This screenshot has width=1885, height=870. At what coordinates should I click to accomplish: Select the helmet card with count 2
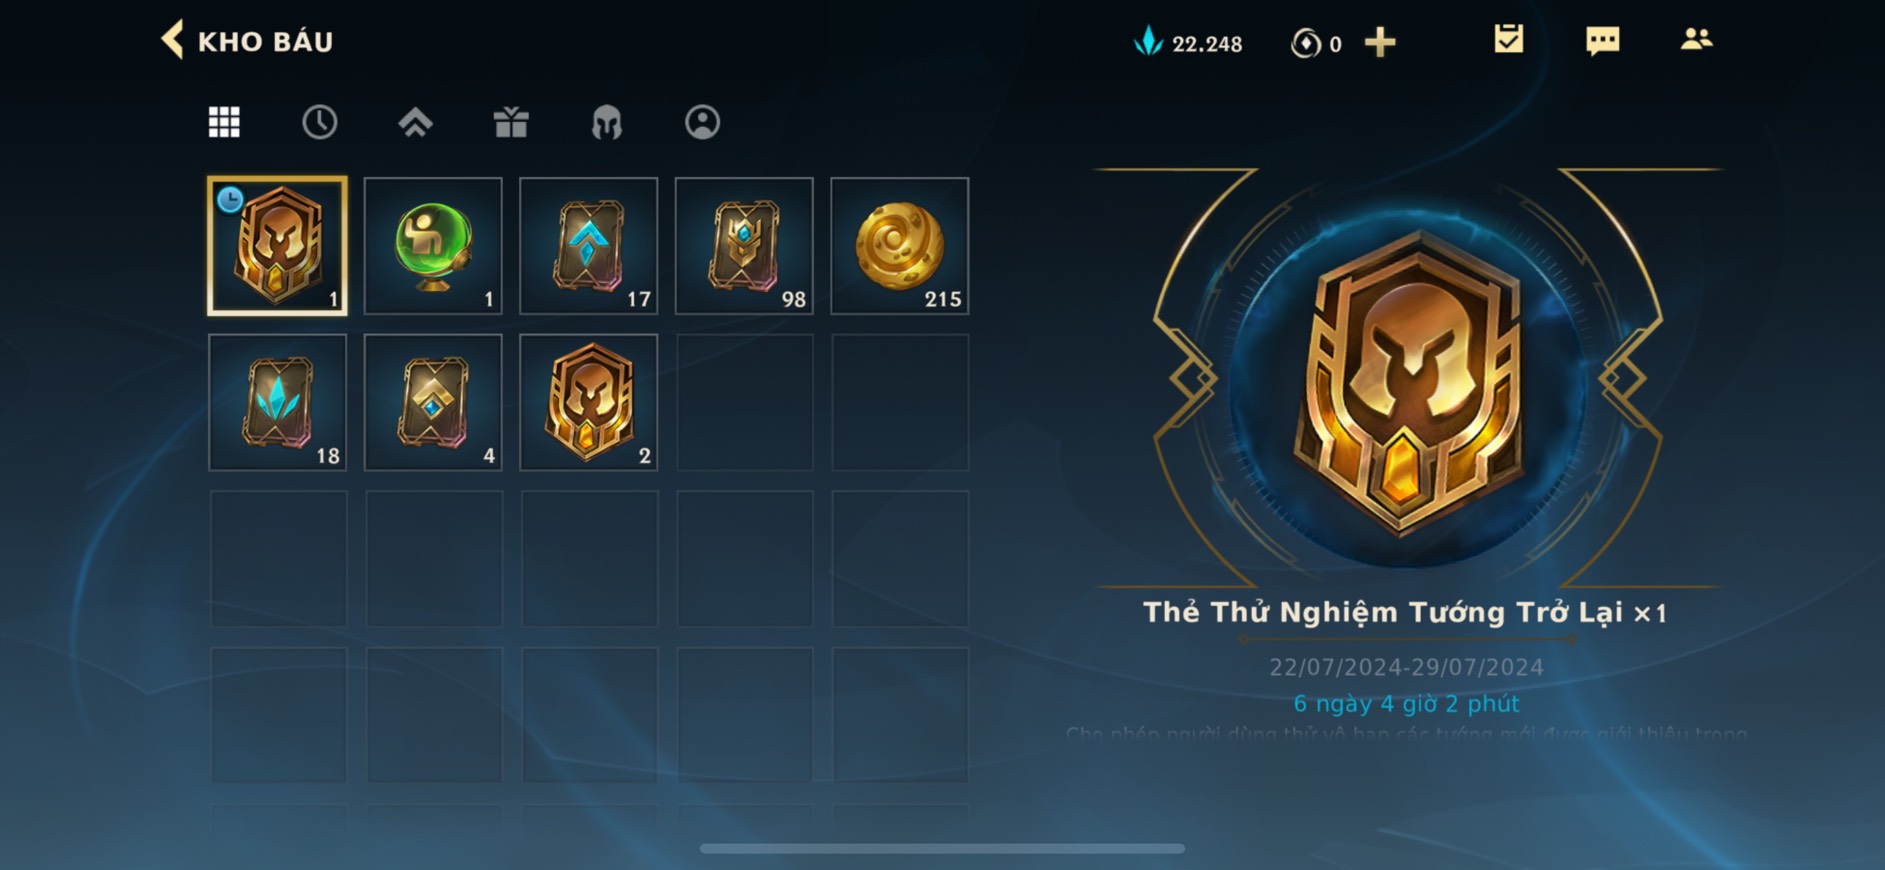(x=589, y=402)
